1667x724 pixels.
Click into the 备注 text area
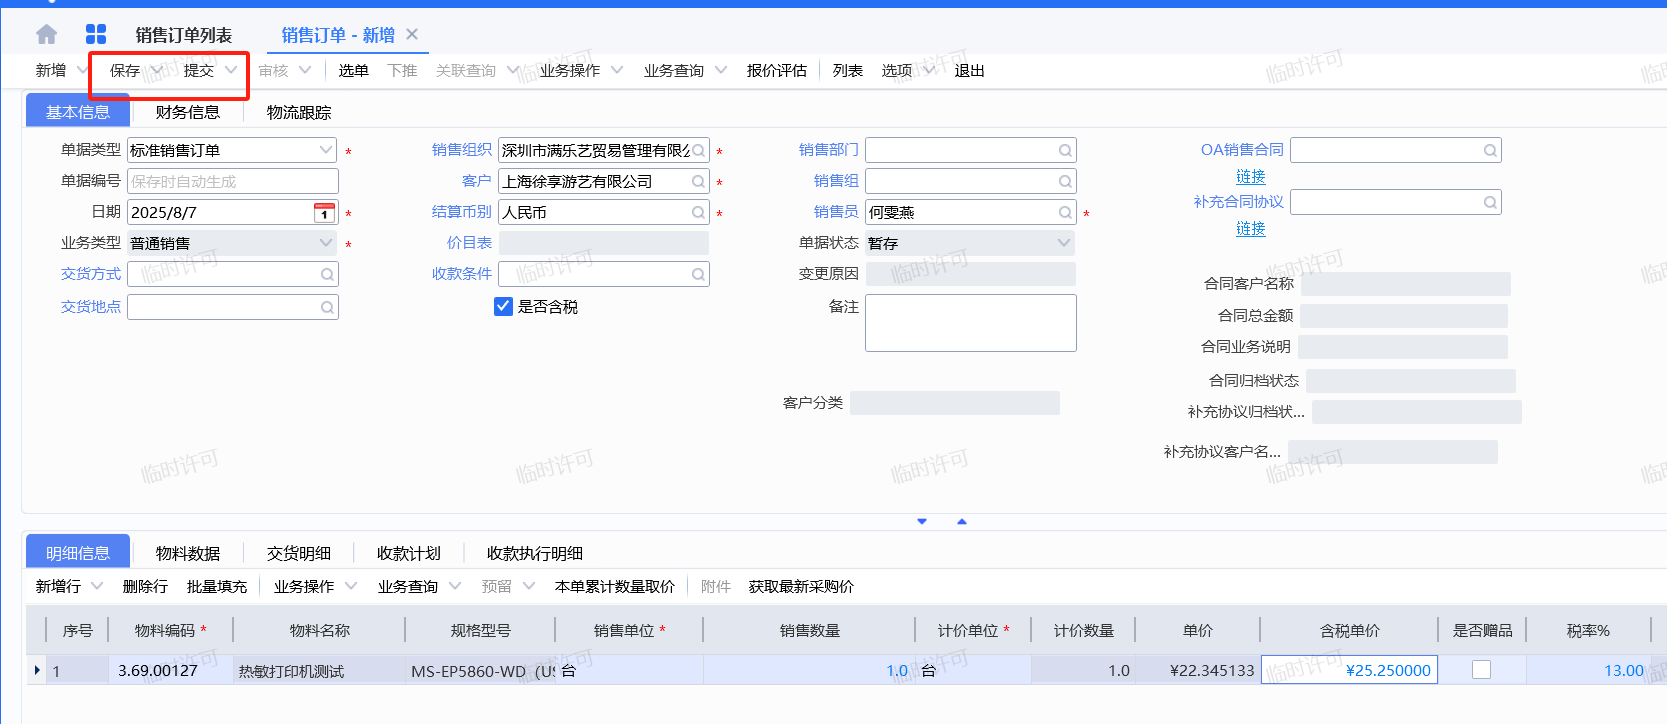(x=970, y=323)
